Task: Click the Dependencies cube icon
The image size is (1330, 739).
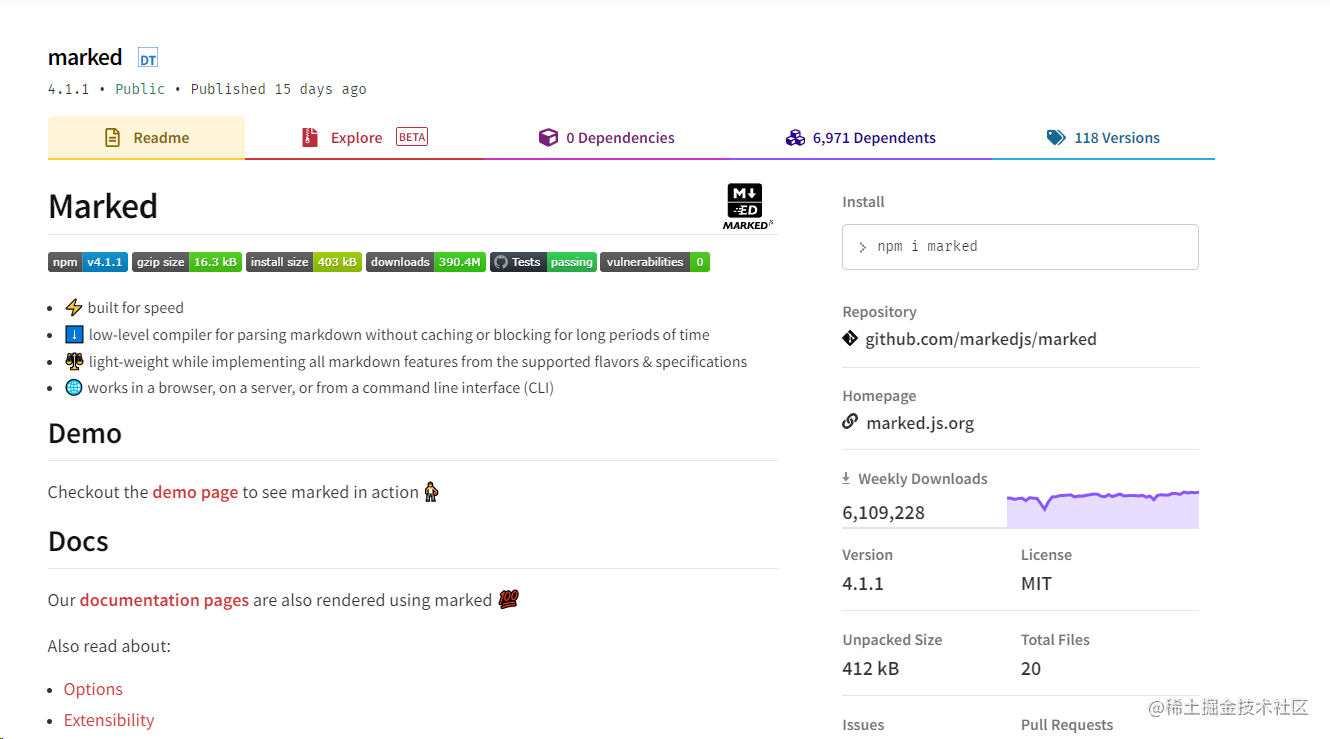Action: point(548,138)
